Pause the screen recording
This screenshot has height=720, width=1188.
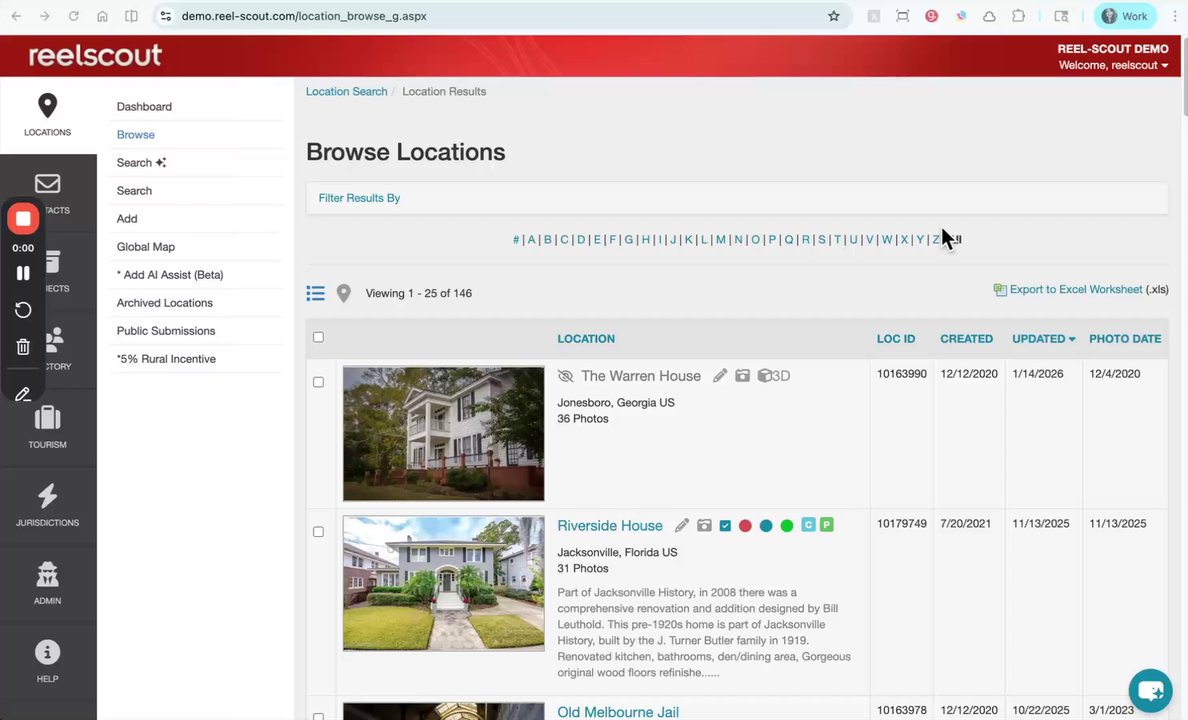(x=23, y=273)
